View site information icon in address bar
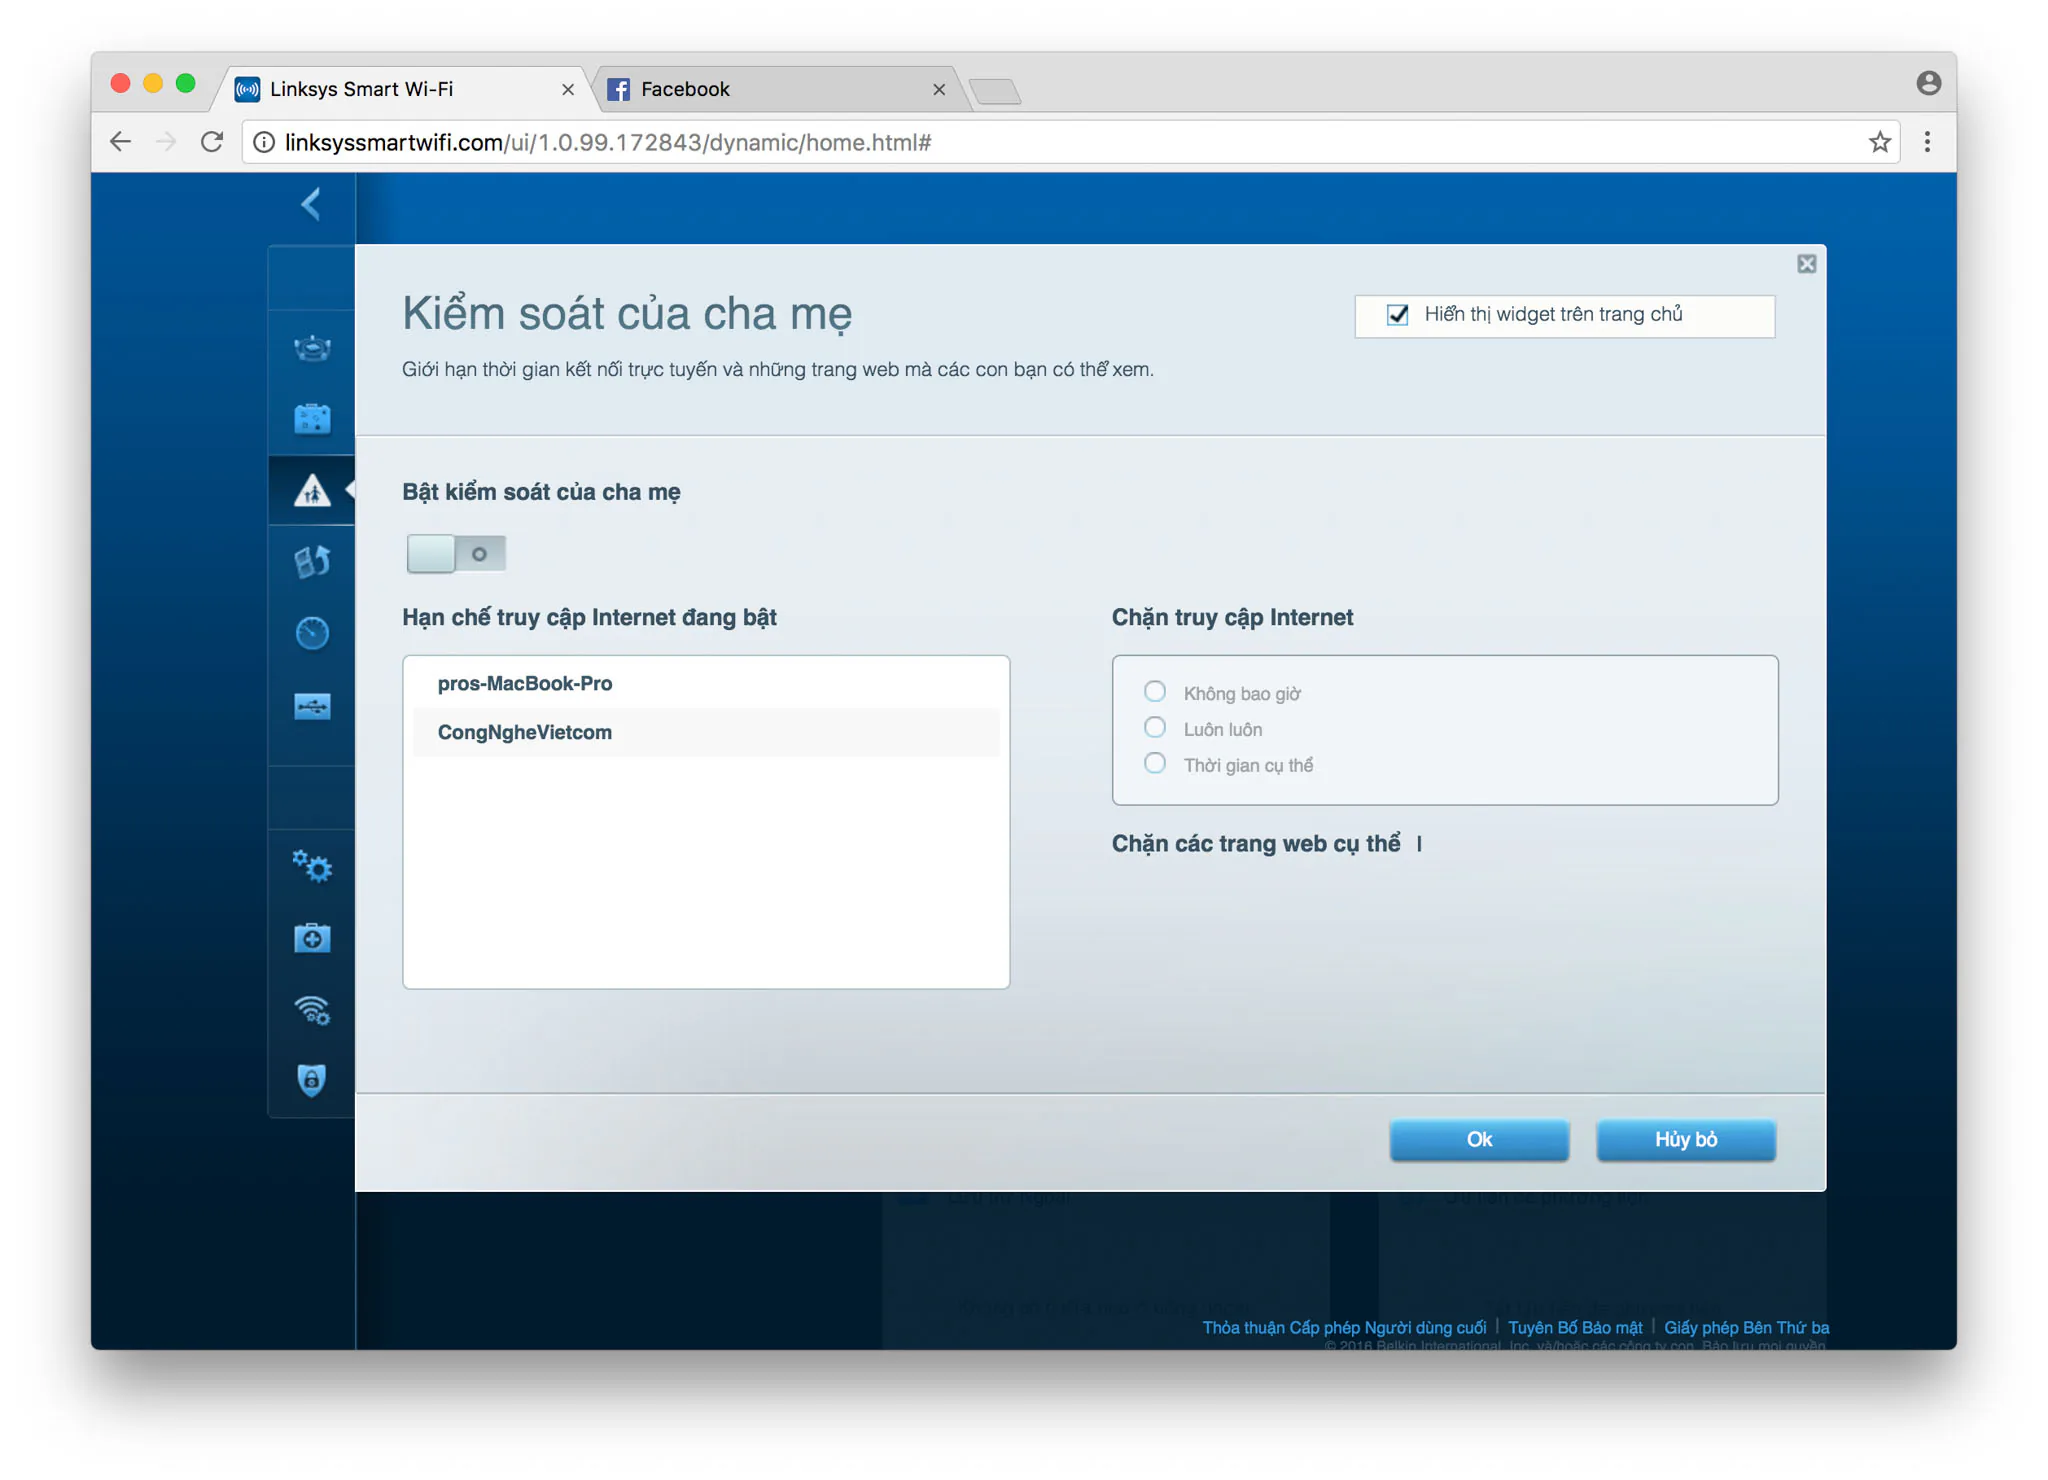This screenshot has width=2048, height=1480. 264,142
